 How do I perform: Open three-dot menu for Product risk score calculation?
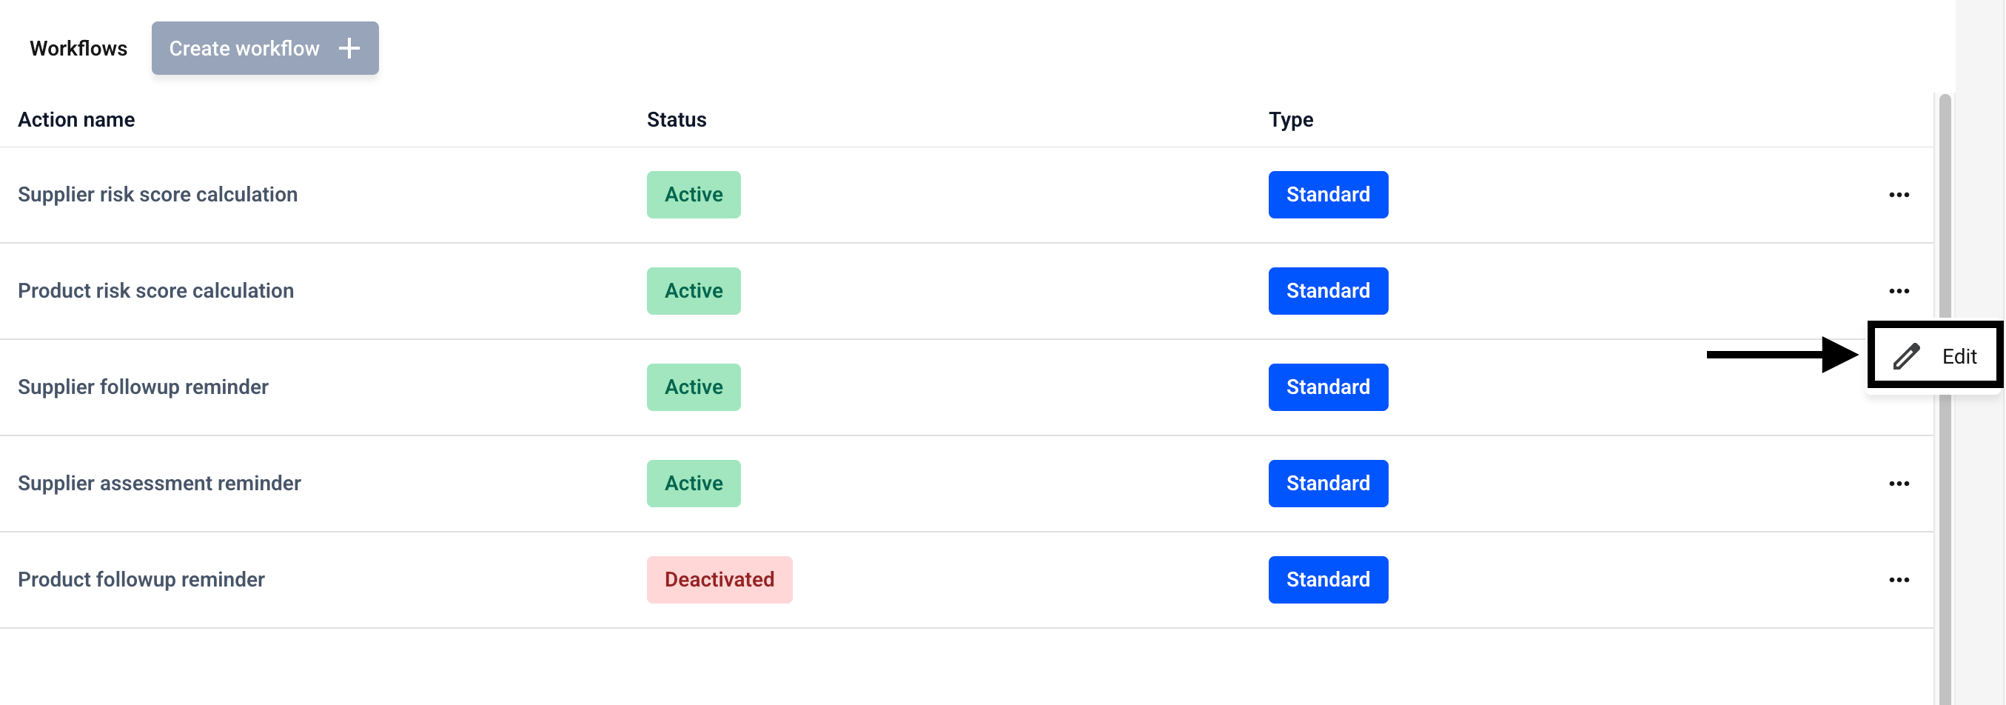(1898, 291)
